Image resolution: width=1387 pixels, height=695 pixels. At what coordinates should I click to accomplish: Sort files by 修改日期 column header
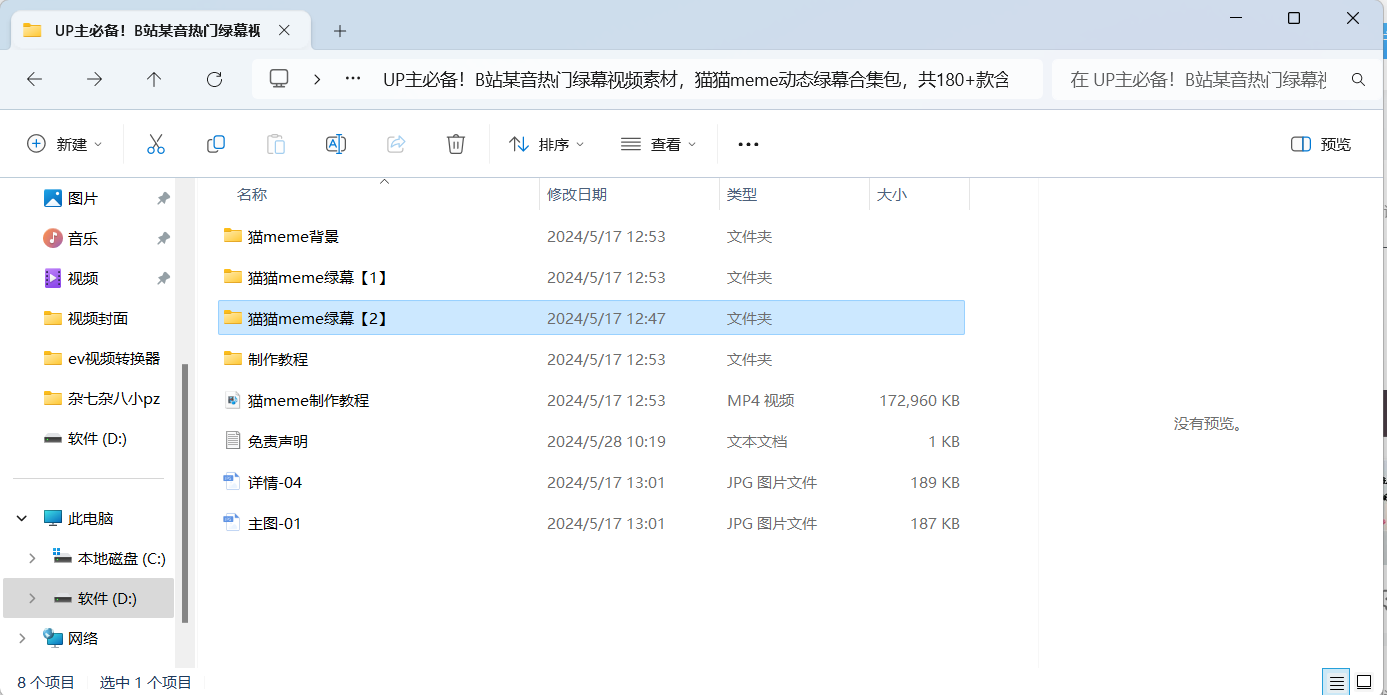577,195
